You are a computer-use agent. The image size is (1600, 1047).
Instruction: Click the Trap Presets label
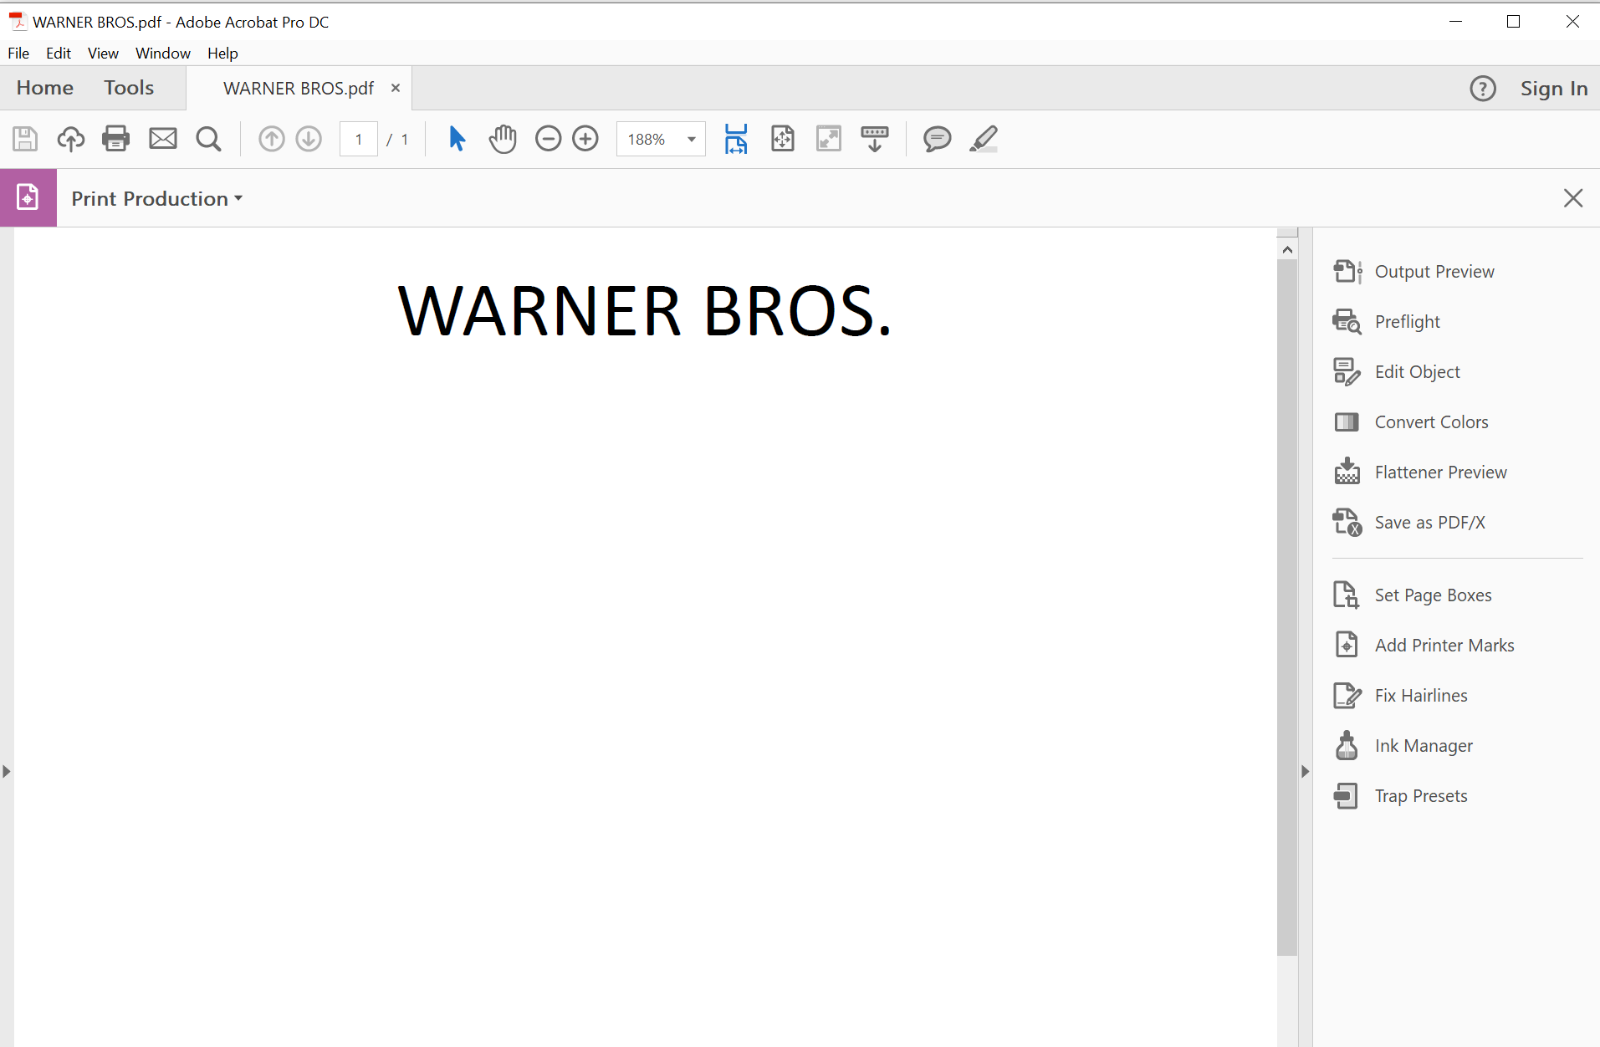click(x=1421, y=796)
